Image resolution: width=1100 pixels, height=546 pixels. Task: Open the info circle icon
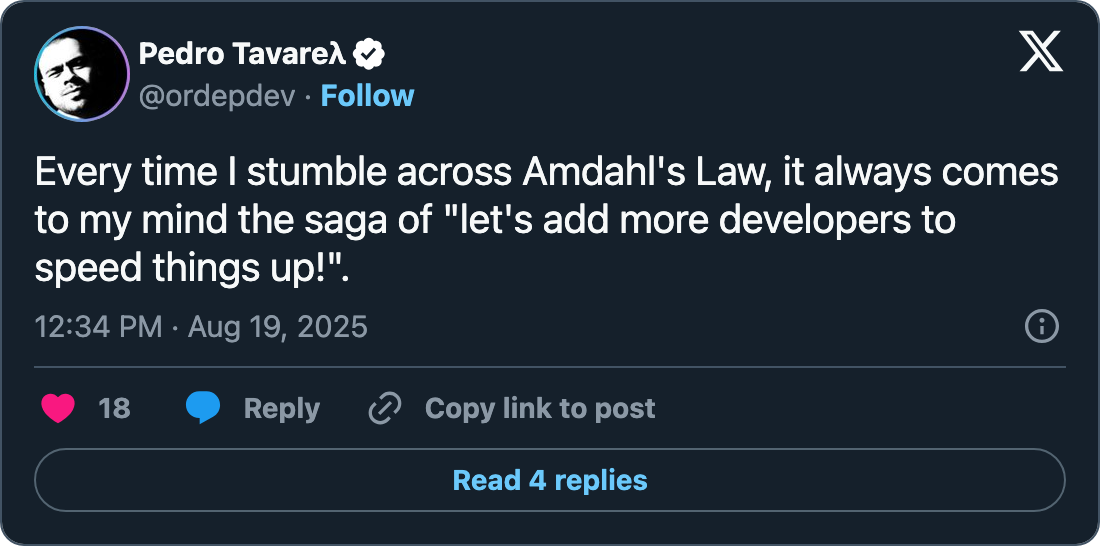tap(1042, 326)
